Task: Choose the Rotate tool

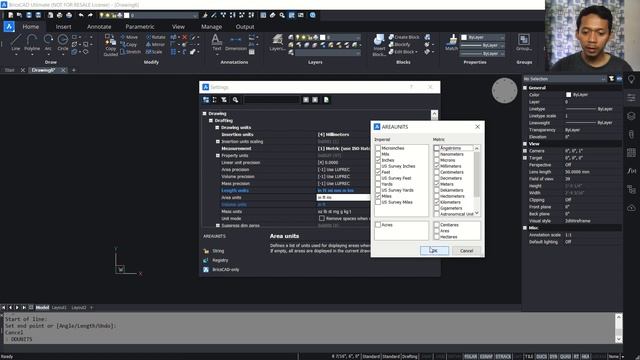Action: point(156,37)
